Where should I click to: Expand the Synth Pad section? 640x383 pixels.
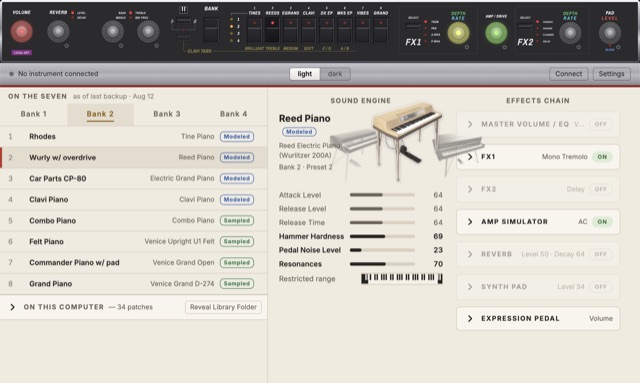click(470, 287)
